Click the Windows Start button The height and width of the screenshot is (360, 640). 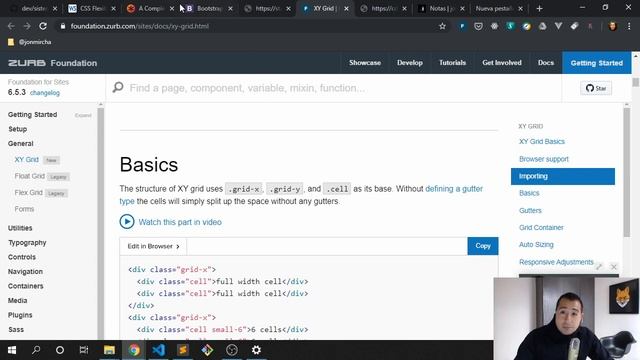tap(12, 350)
